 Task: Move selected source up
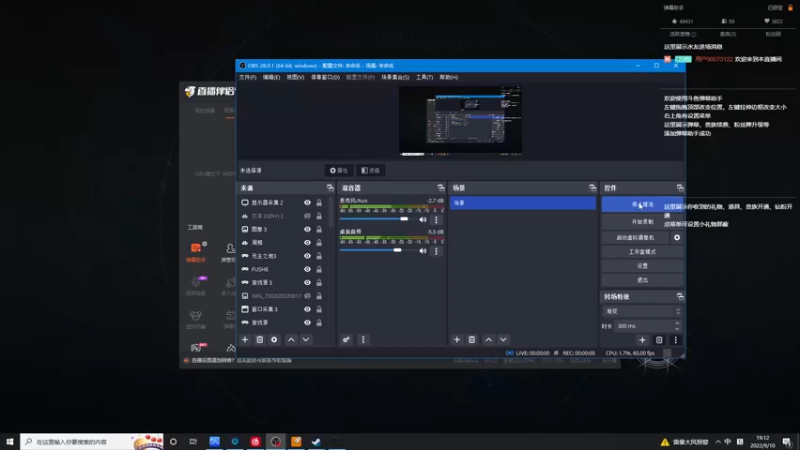291,340
